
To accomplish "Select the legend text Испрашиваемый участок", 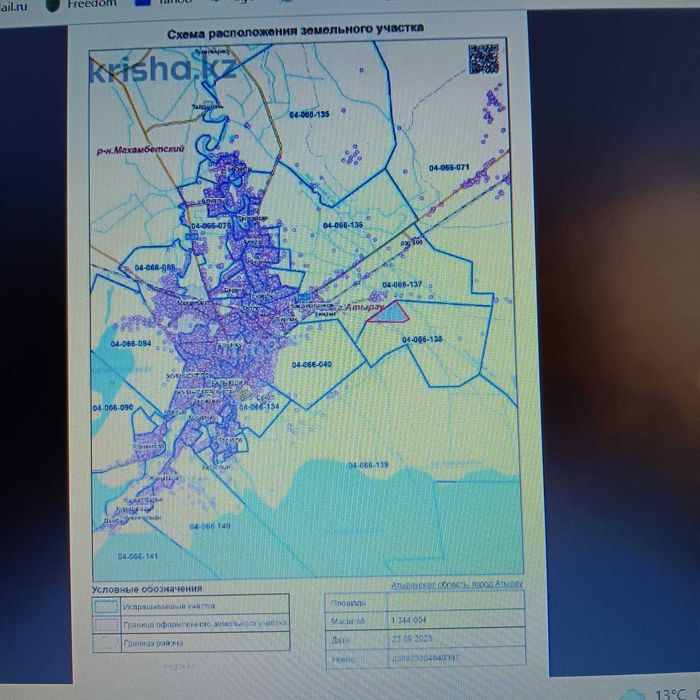I will tap(169, 606).
